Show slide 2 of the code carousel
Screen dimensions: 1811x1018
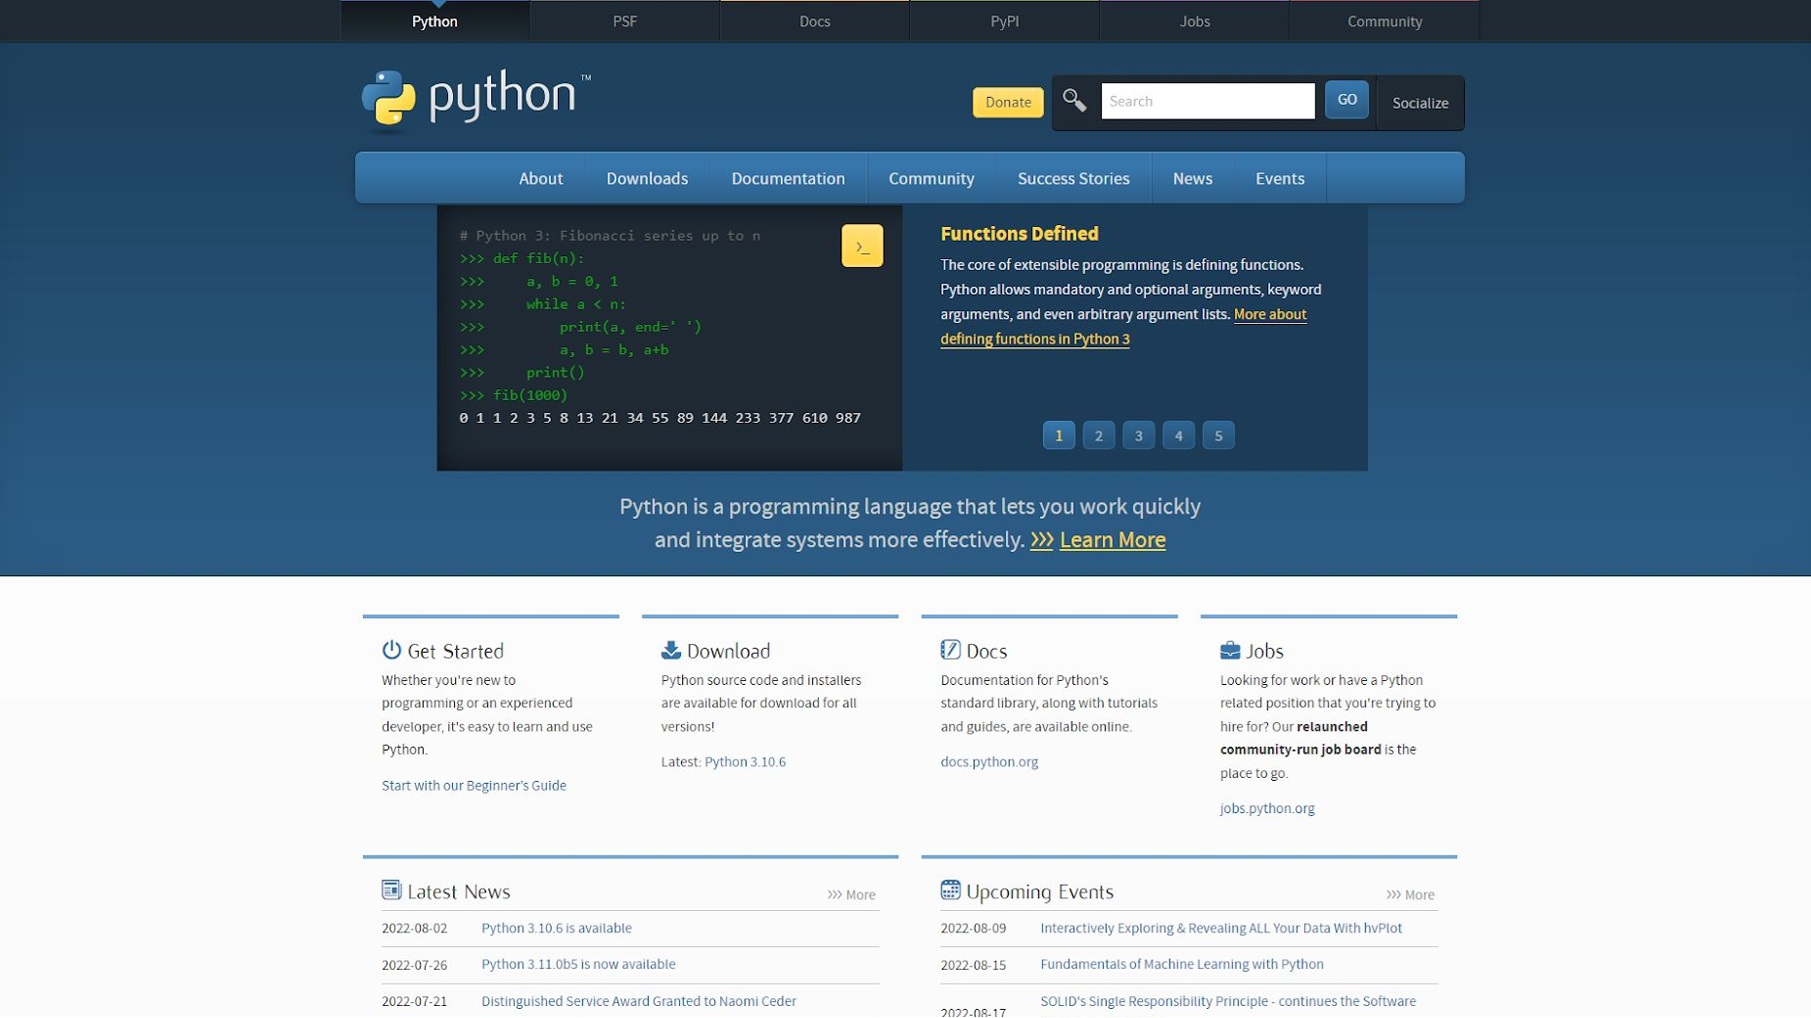tap(1099, 435)
